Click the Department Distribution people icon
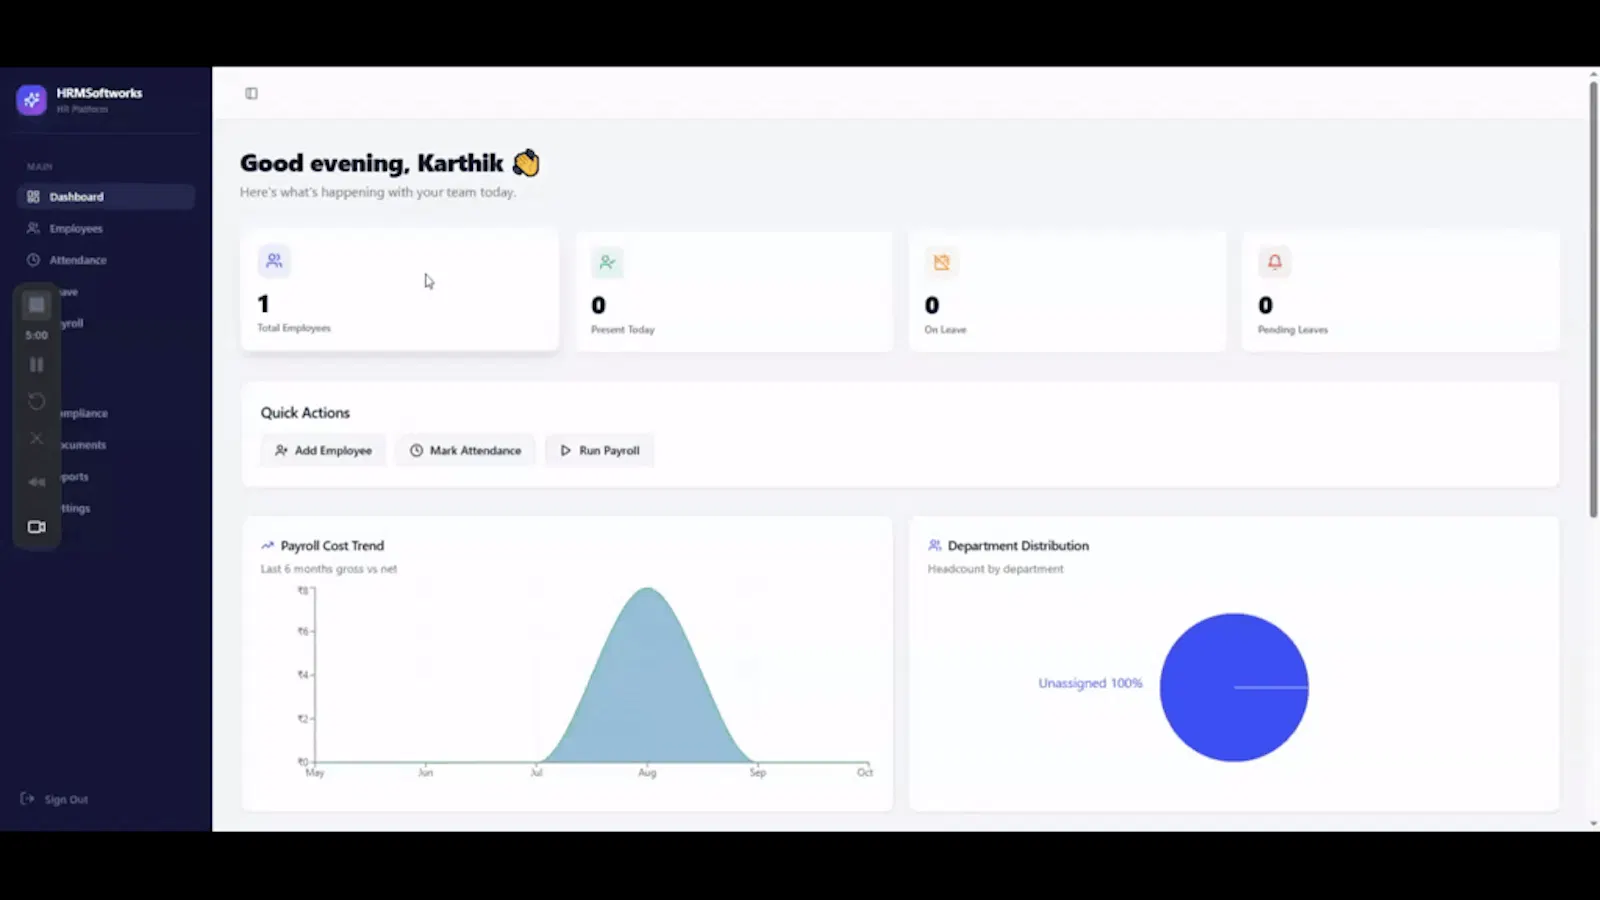The height and width of the screenshot is (900, 1600). [x=935, y=546]
